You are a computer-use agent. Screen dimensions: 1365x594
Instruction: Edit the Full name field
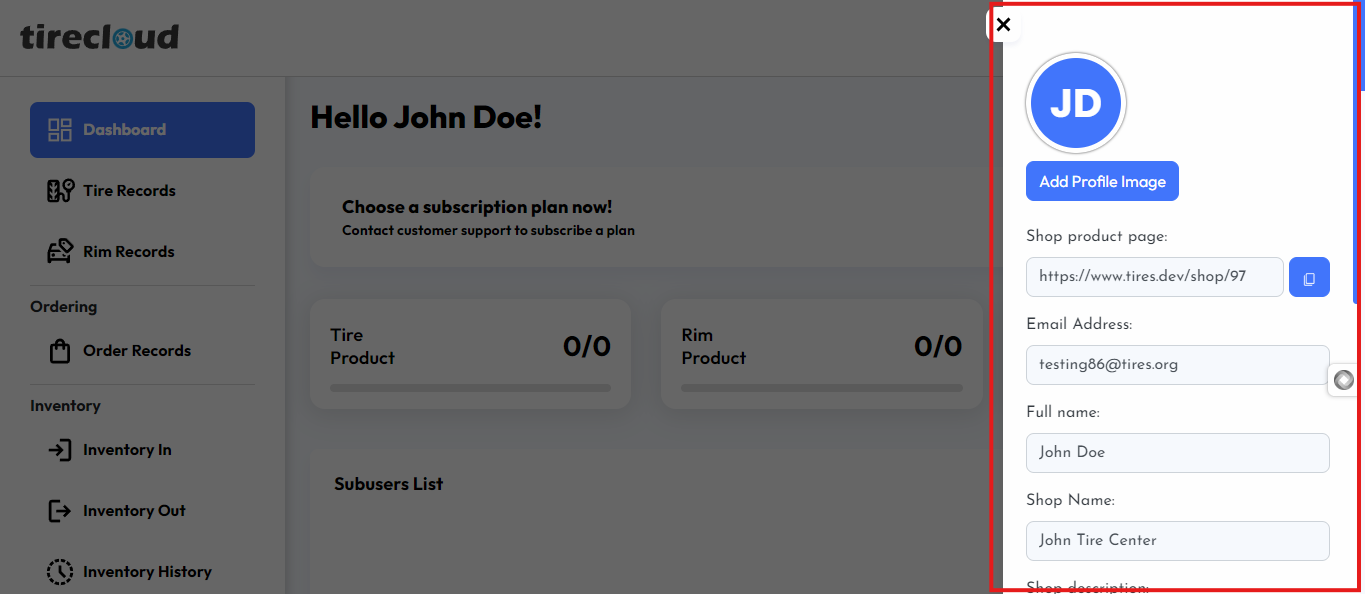(x=1177, y=453)
